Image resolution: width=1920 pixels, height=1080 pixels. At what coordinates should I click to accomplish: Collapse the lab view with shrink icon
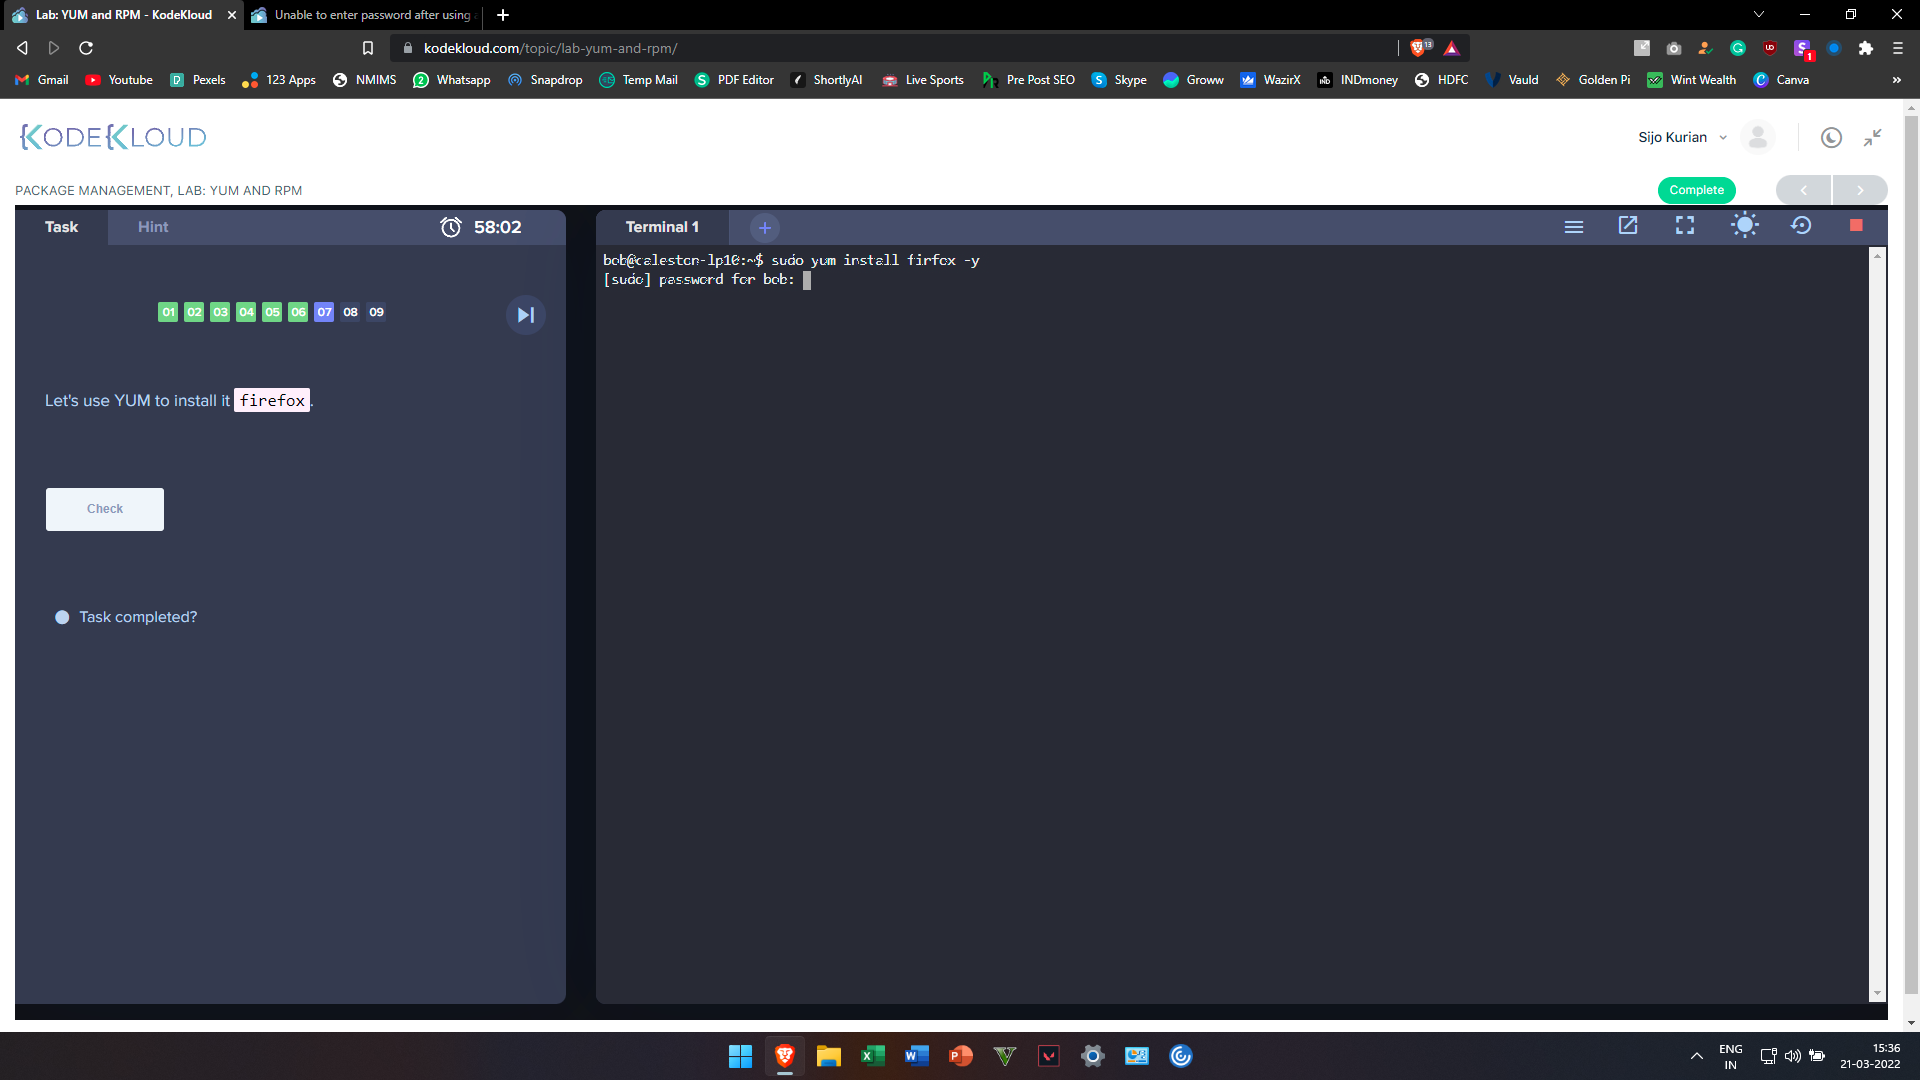pos(1872,137)
